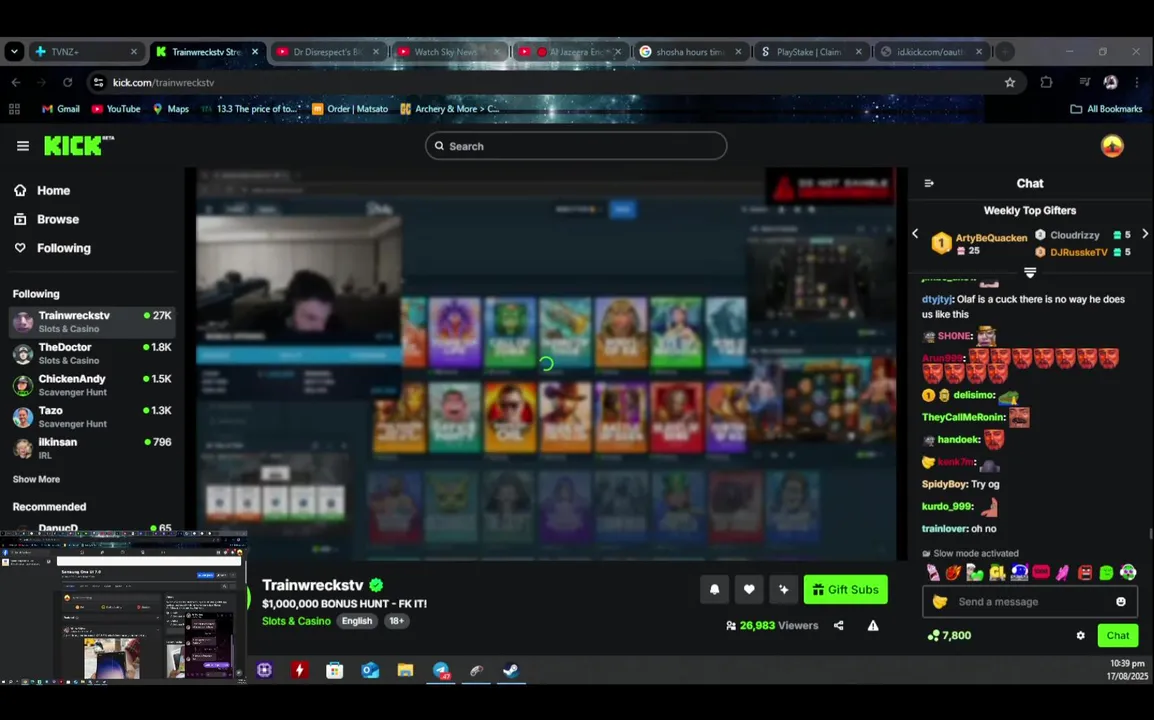Open the Gmail bookmark
This screenshot has height=720, width=1154.
(60, 109)
